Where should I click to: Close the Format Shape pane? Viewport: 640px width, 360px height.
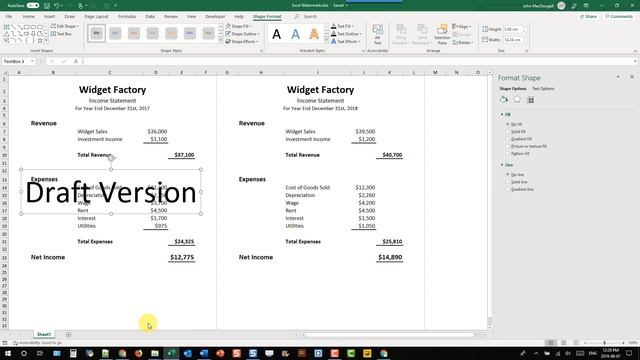pos(632,77)
